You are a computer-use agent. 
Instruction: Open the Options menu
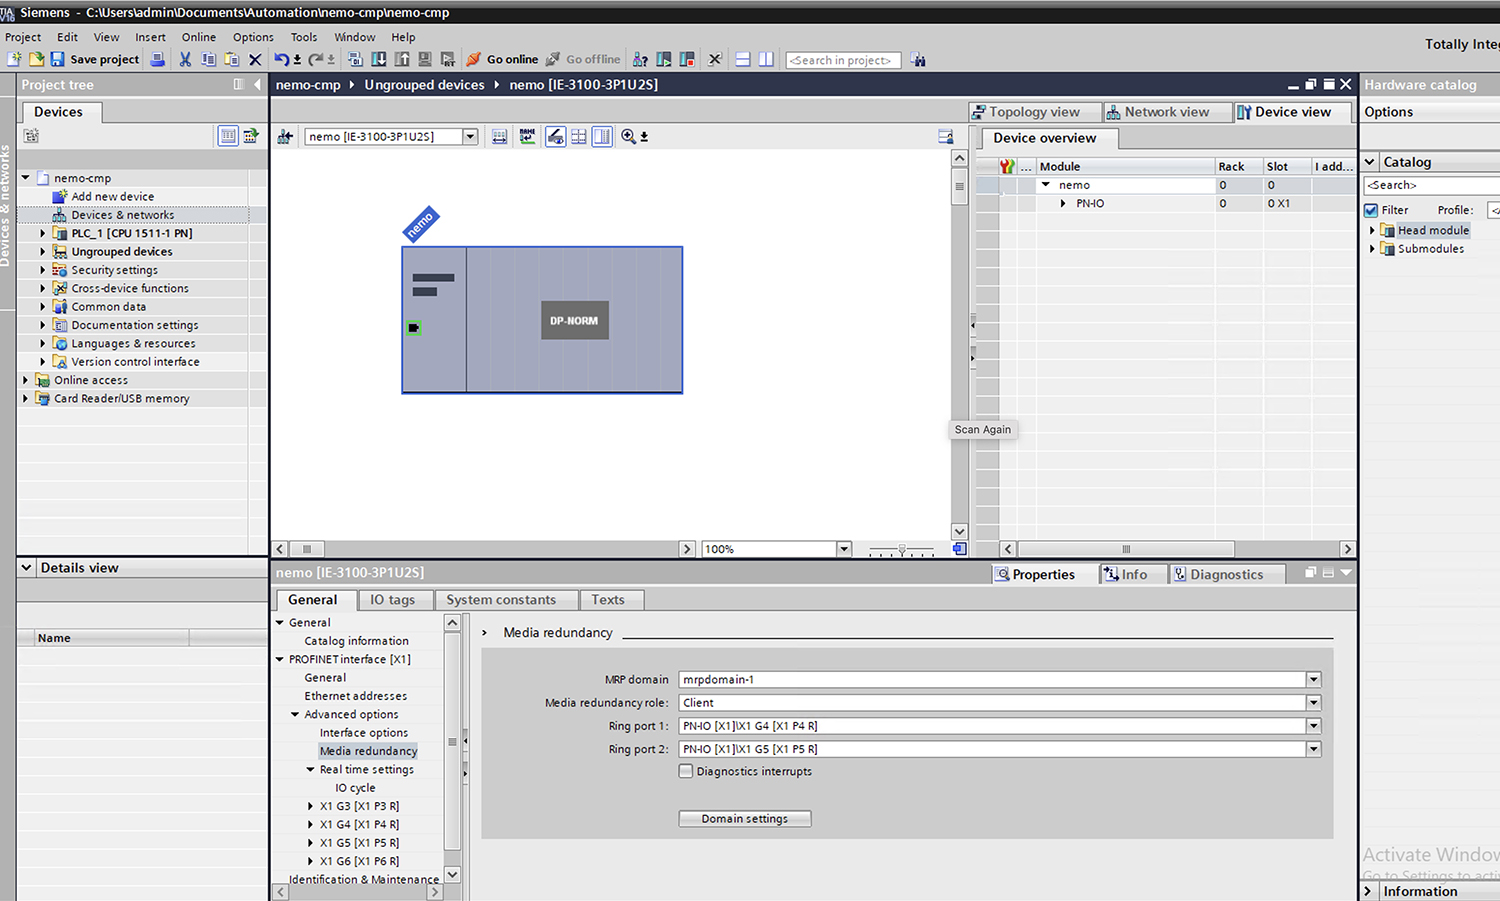[253, 37]
